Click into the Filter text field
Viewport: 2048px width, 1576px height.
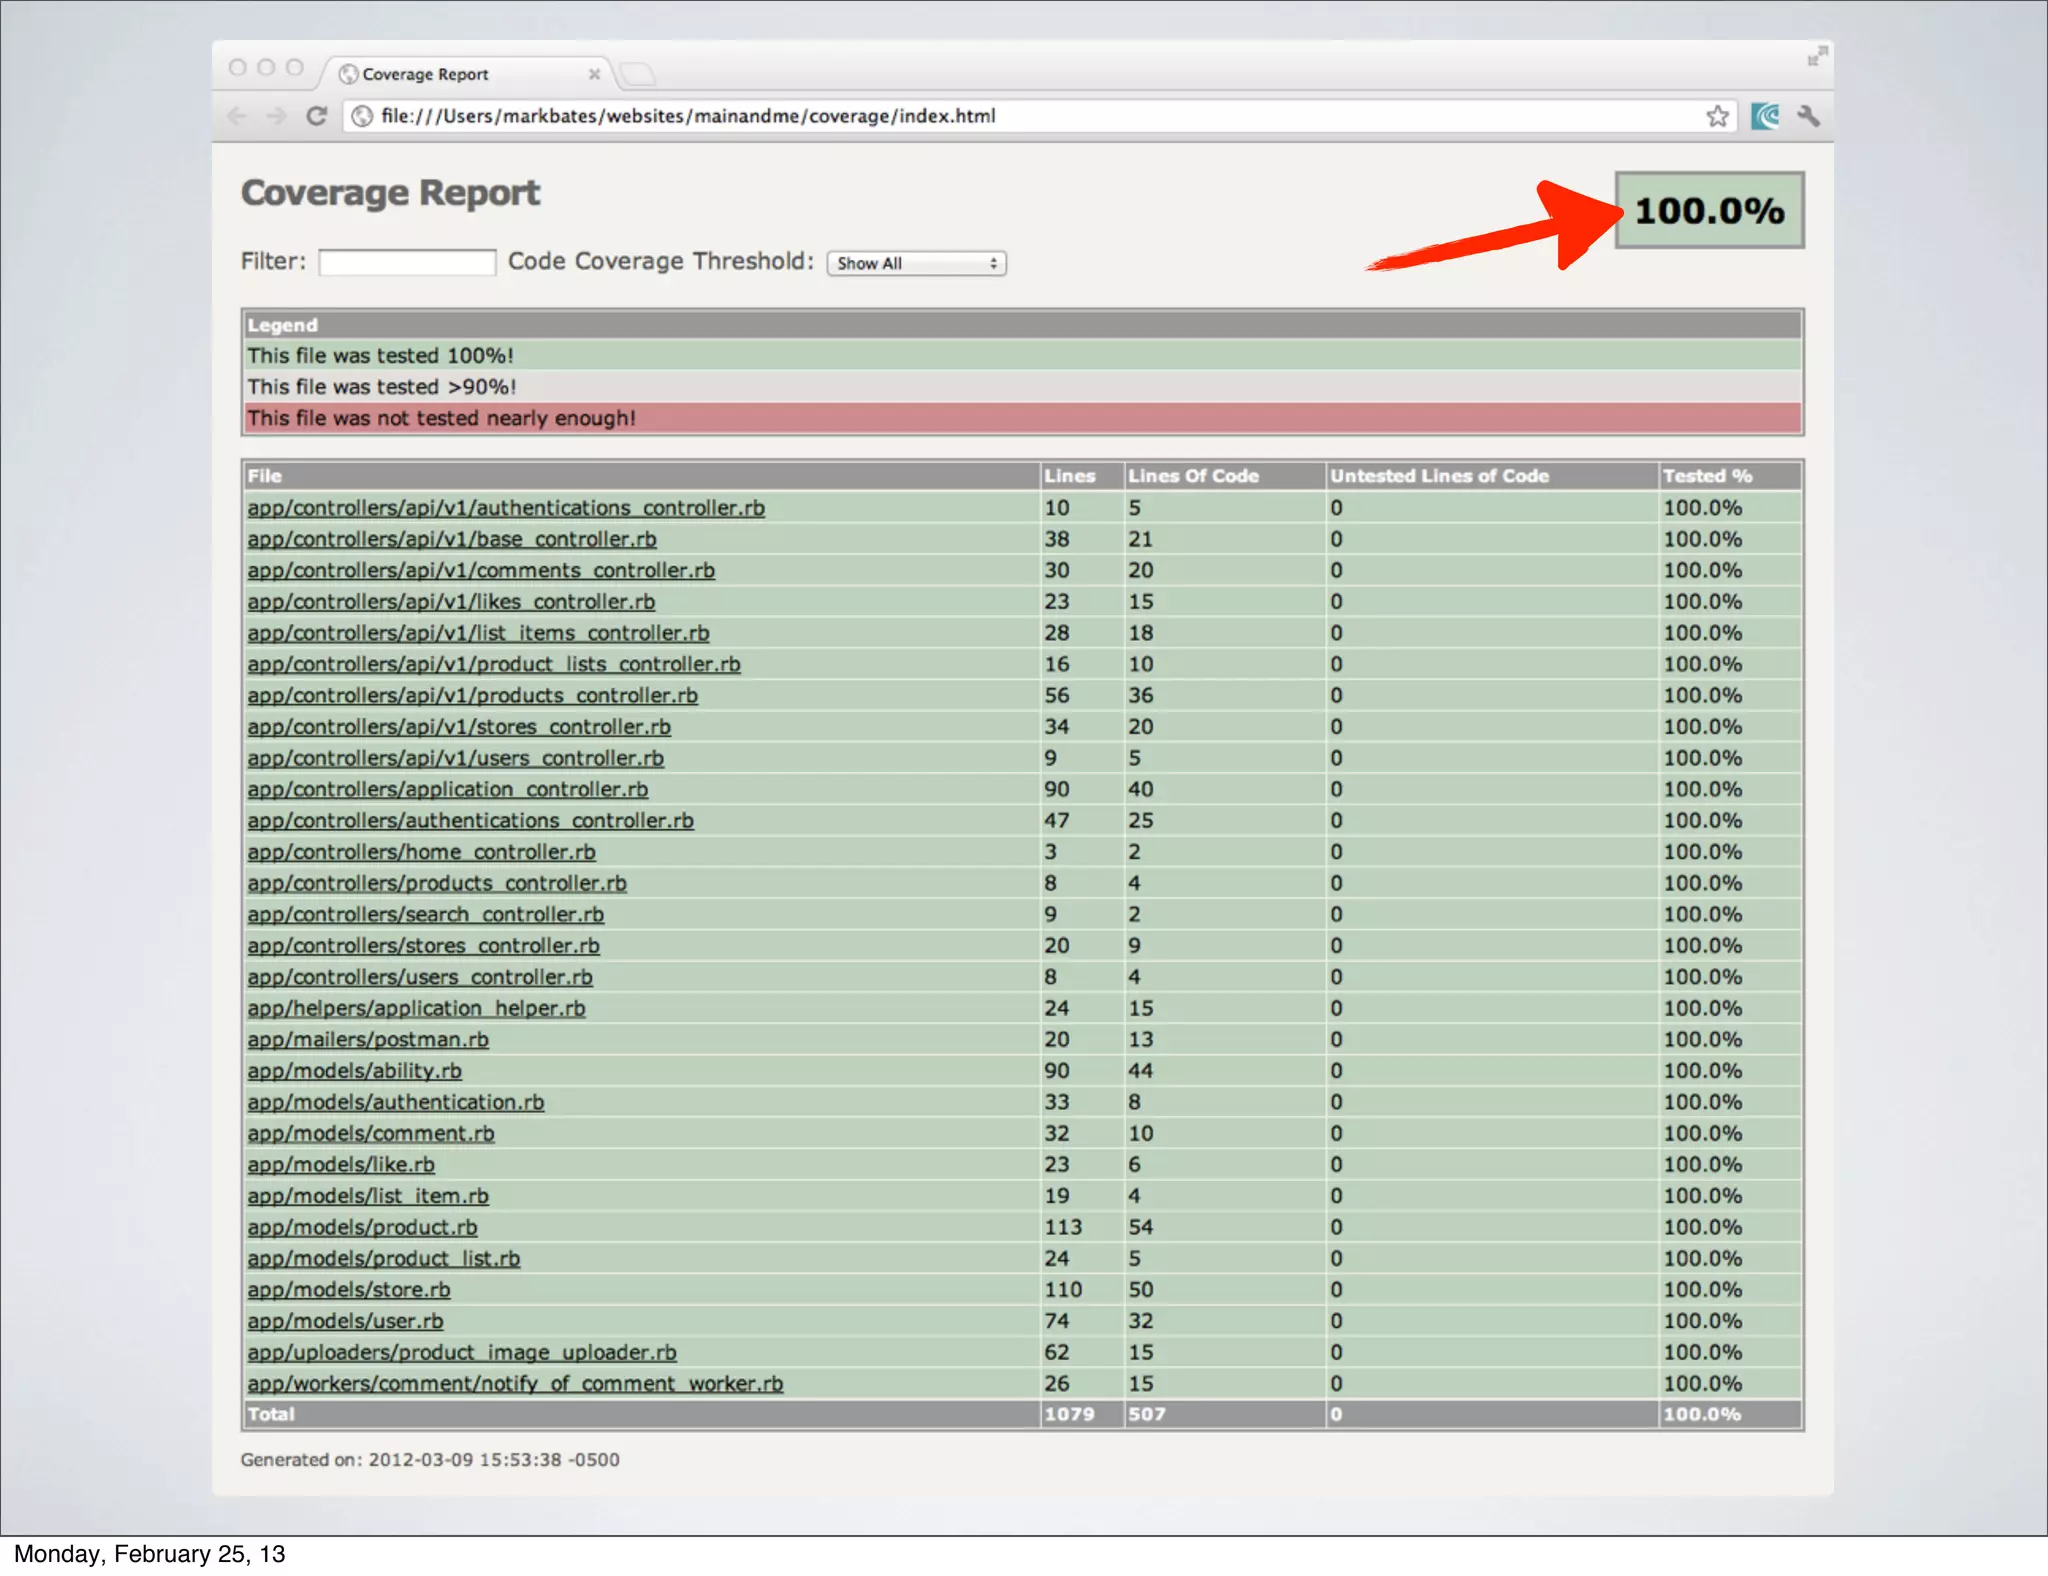(x=407, y=263)
